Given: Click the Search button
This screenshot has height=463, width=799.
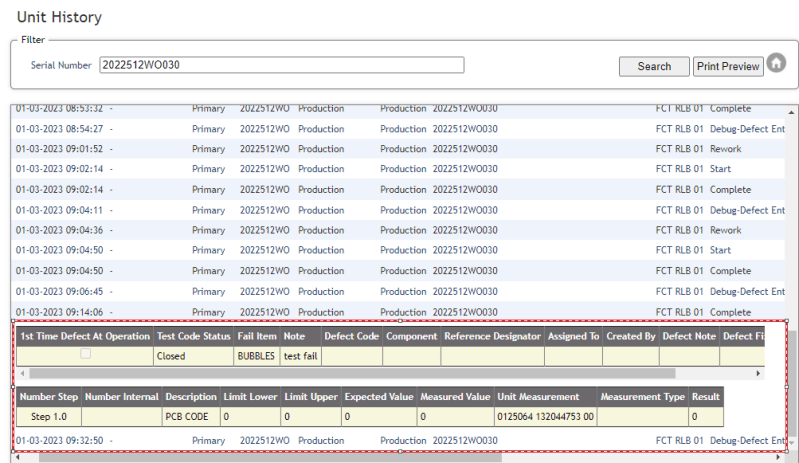Looking at the screenshot, I should (654, 66).
